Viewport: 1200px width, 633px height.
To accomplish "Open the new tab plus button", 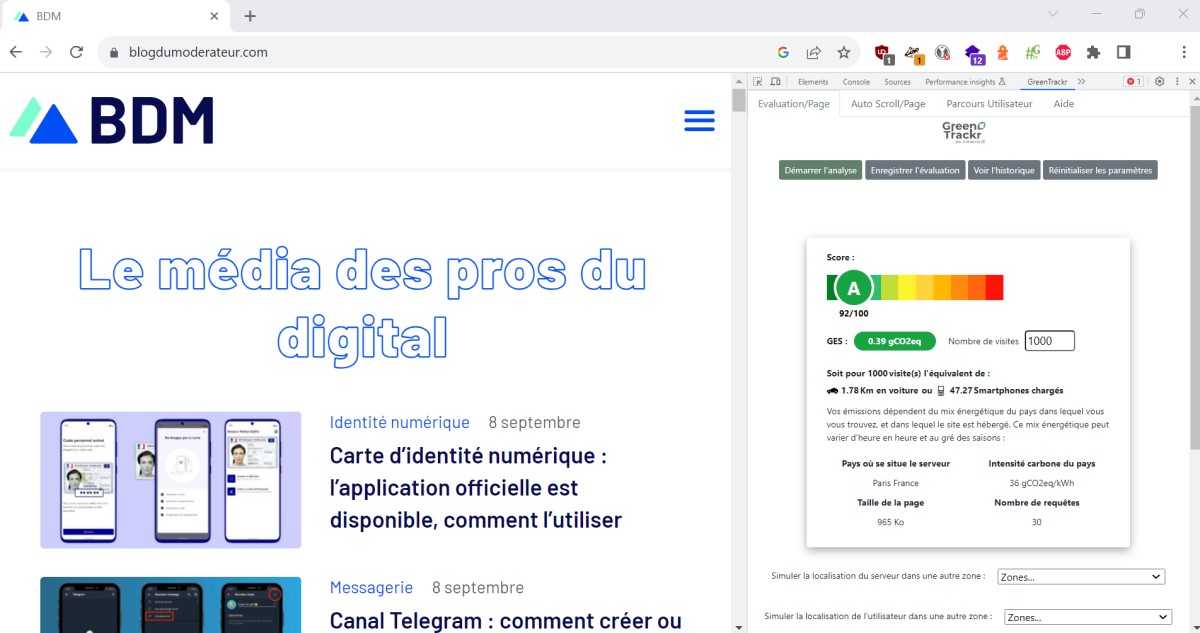I will click(250, 16).
